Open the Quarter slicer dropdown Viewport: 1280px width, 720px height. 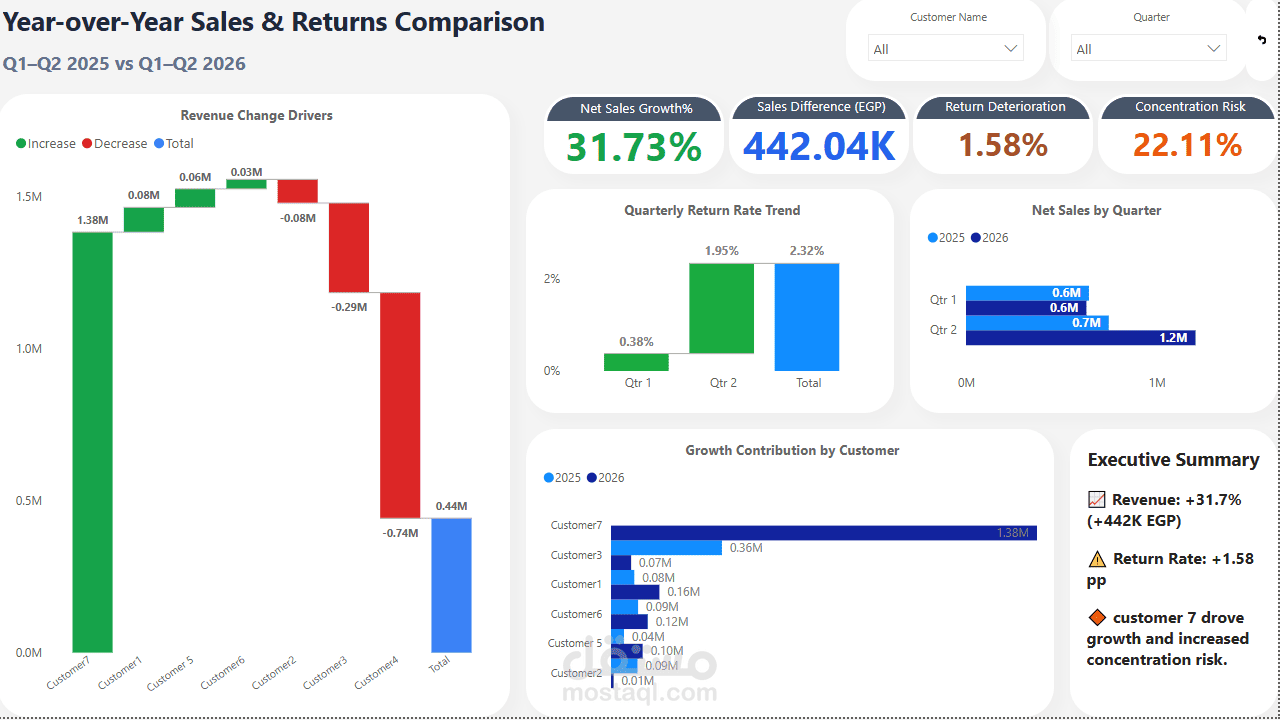(1149, 49)
